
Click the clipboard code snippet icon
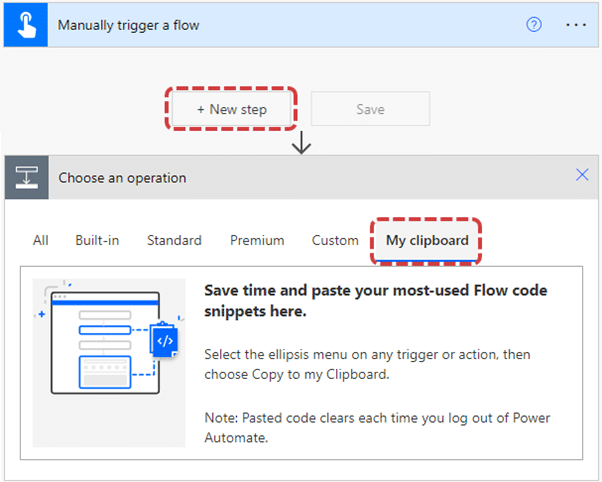pos(164,341)
